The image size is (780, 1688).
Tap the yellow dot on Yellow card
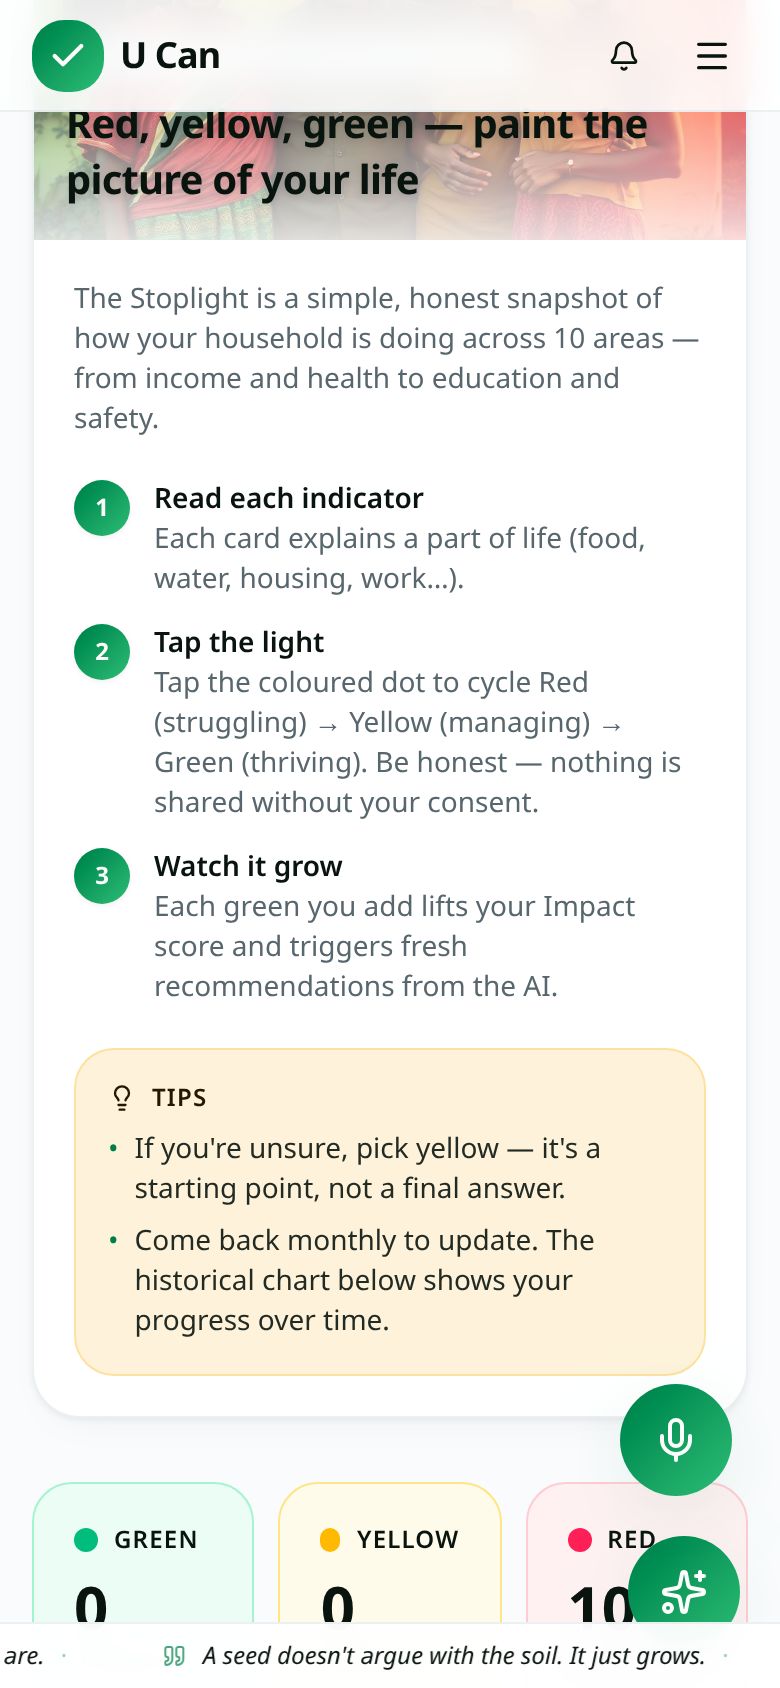coord(330,1540)
